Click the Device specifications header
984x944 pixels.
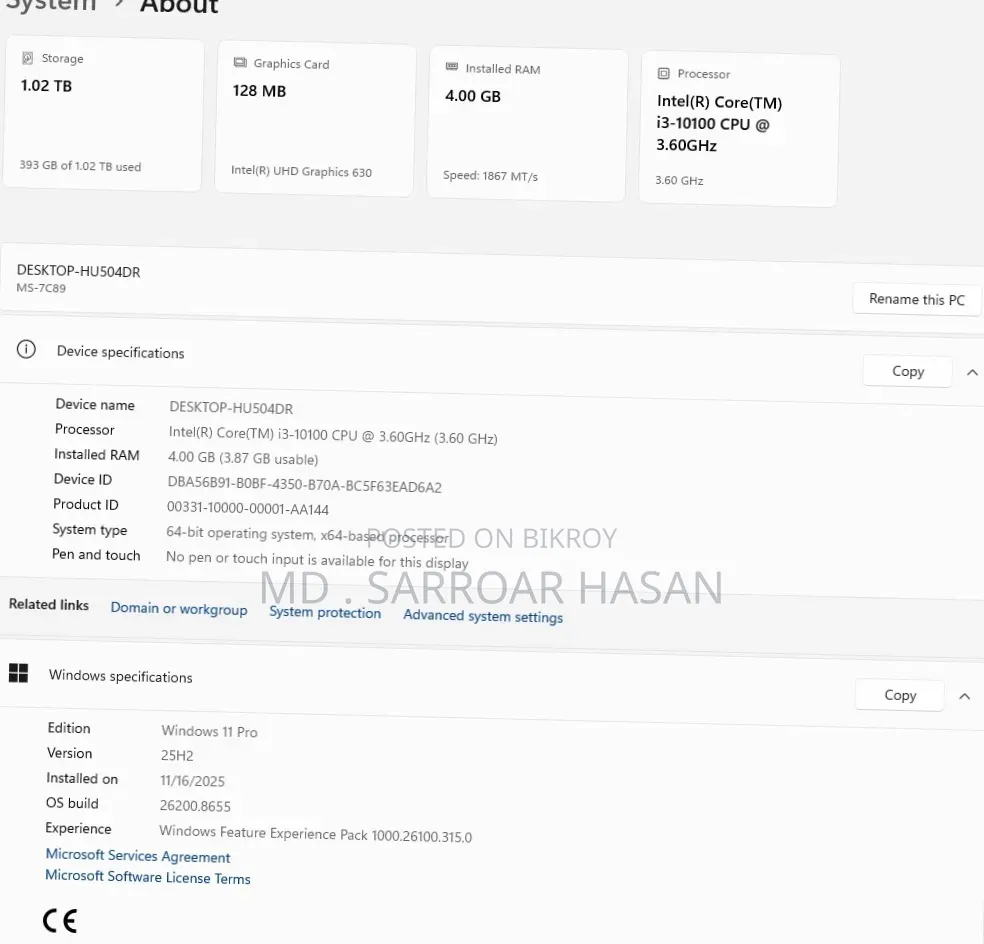120,352
